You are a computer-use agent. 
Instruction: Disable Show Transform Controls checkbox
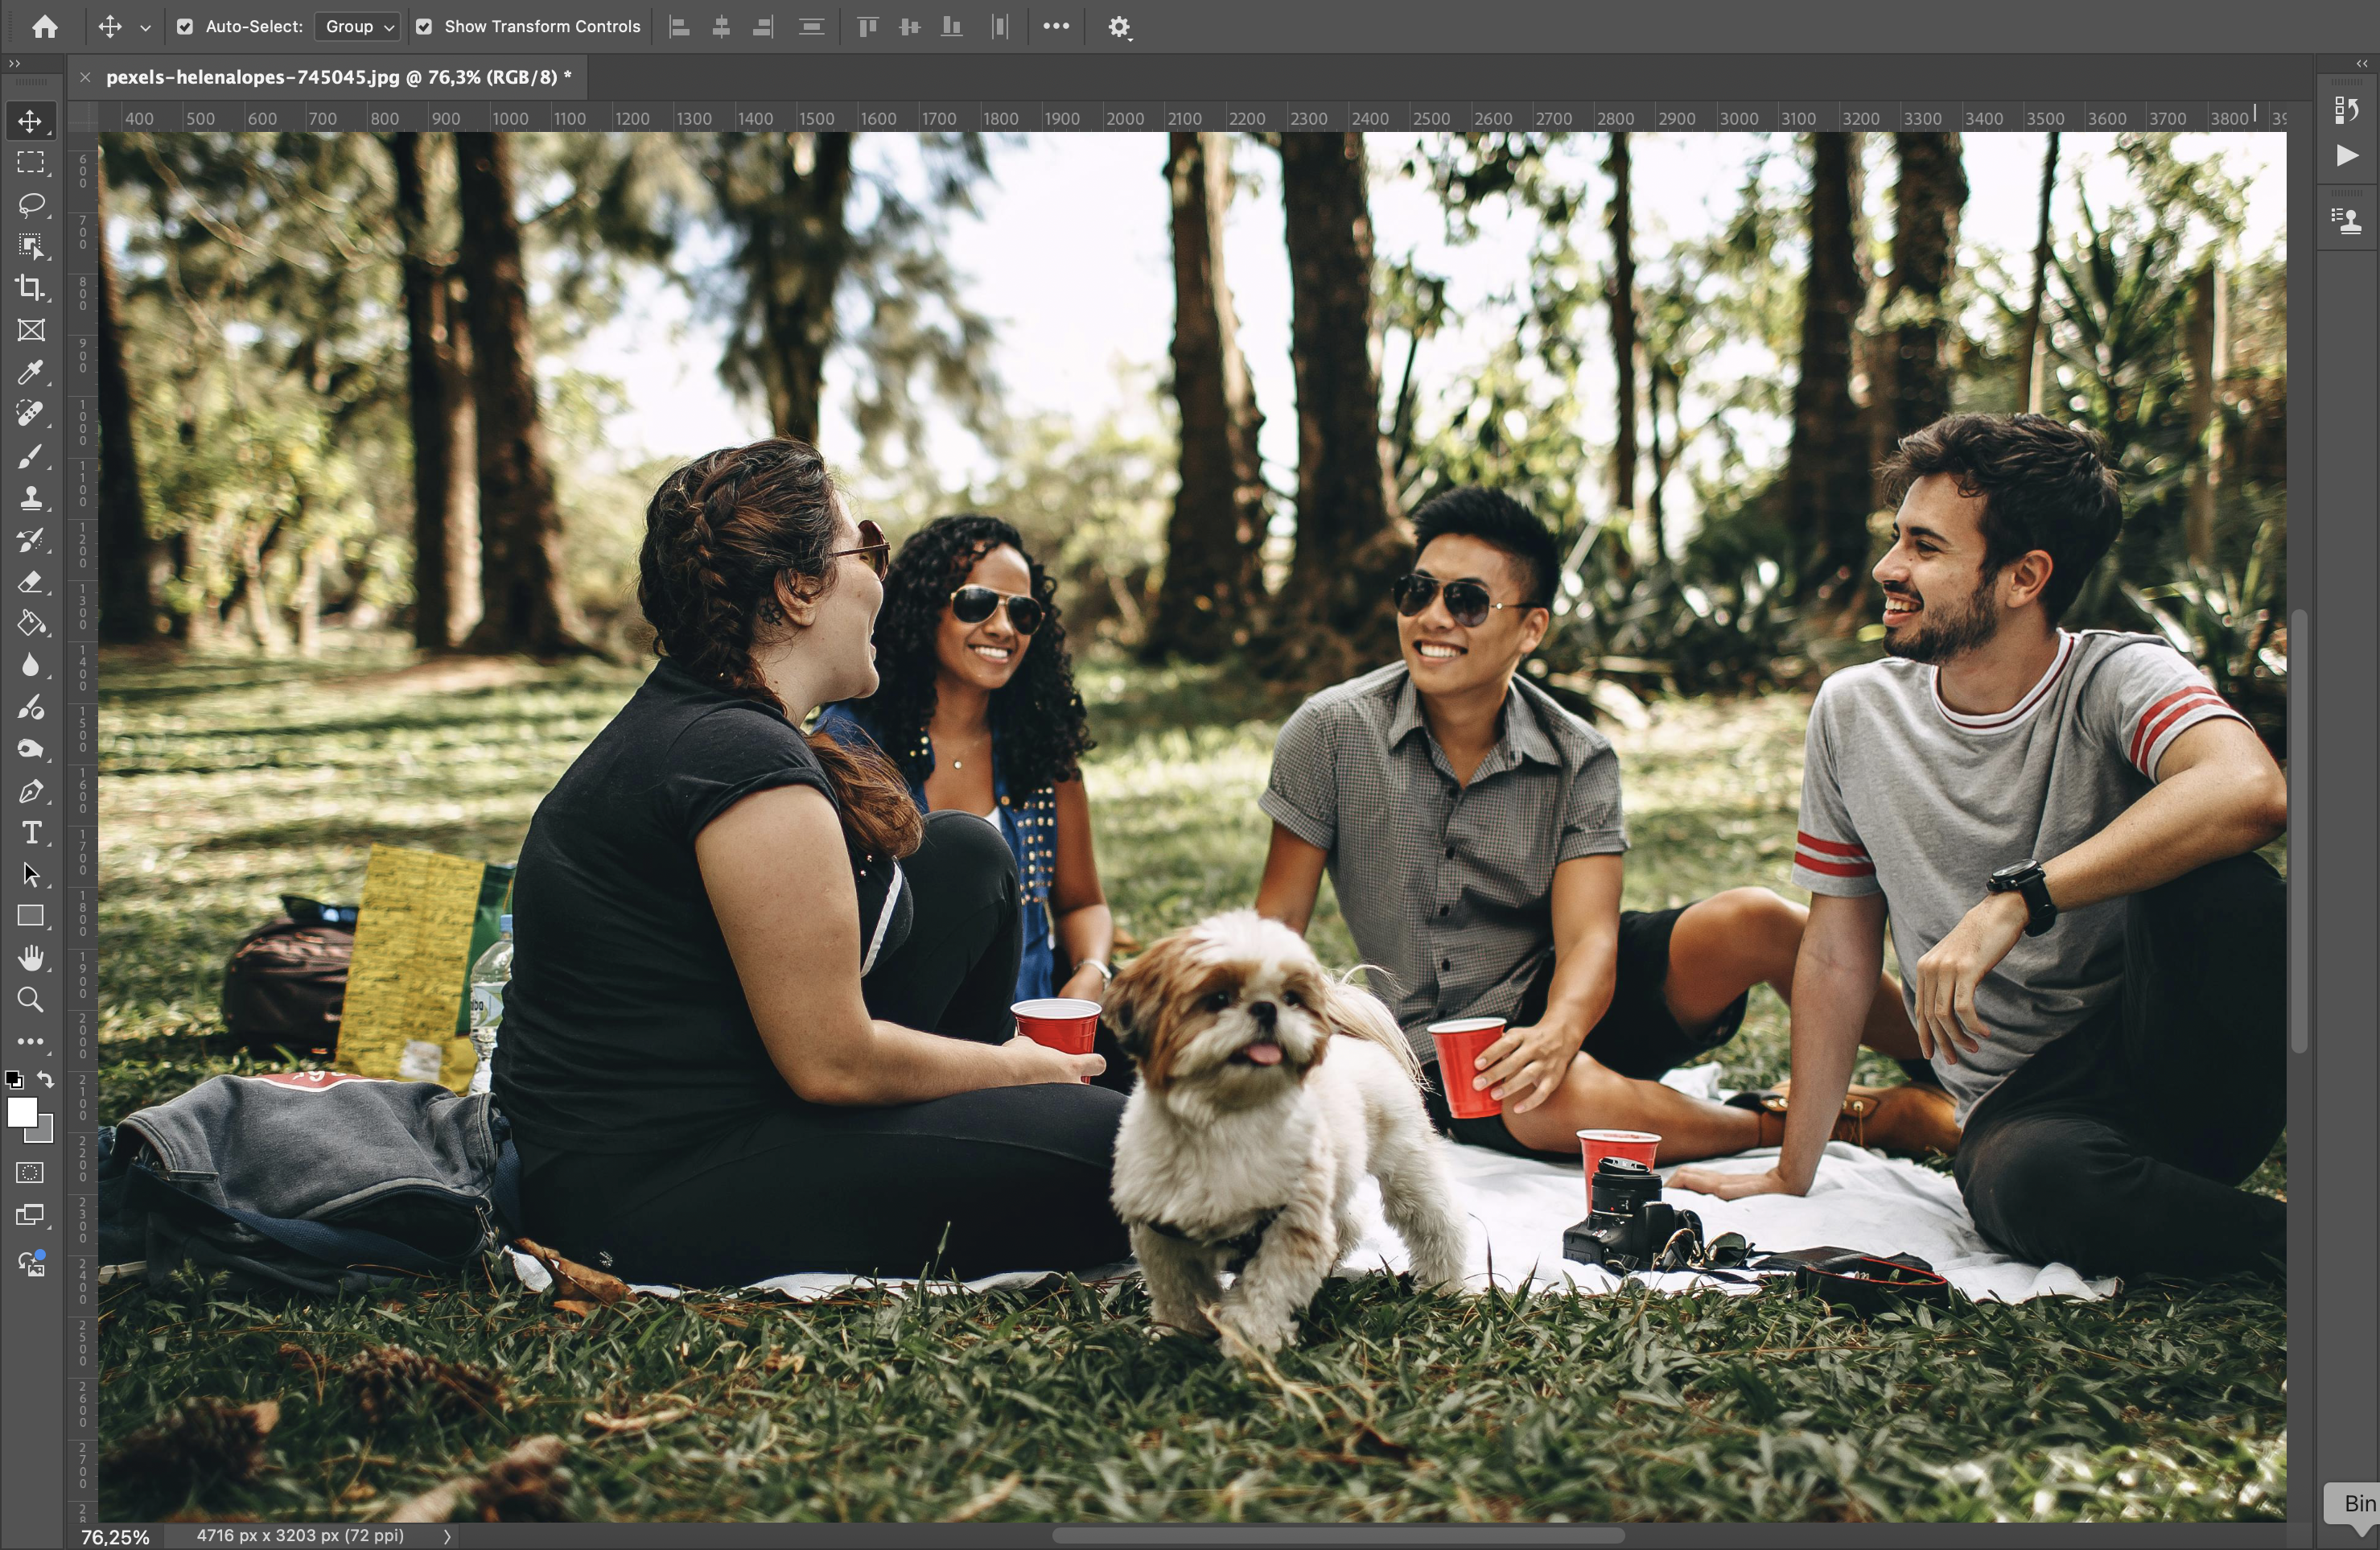pyautogui.click(x=424, y=27)
